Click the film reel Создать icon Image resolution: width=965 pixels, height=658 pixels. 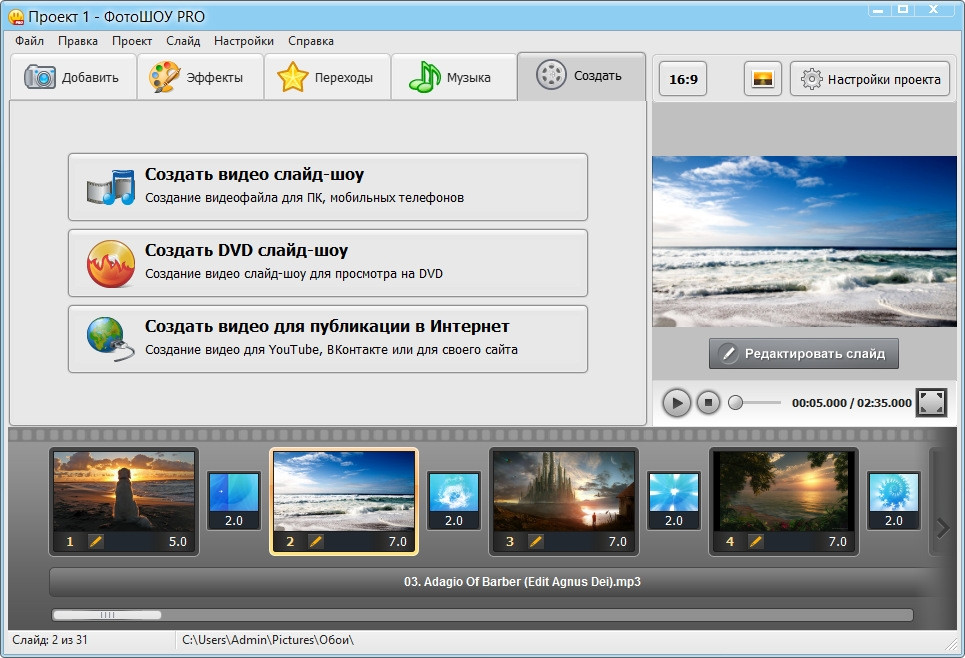(x=551, y=75)
